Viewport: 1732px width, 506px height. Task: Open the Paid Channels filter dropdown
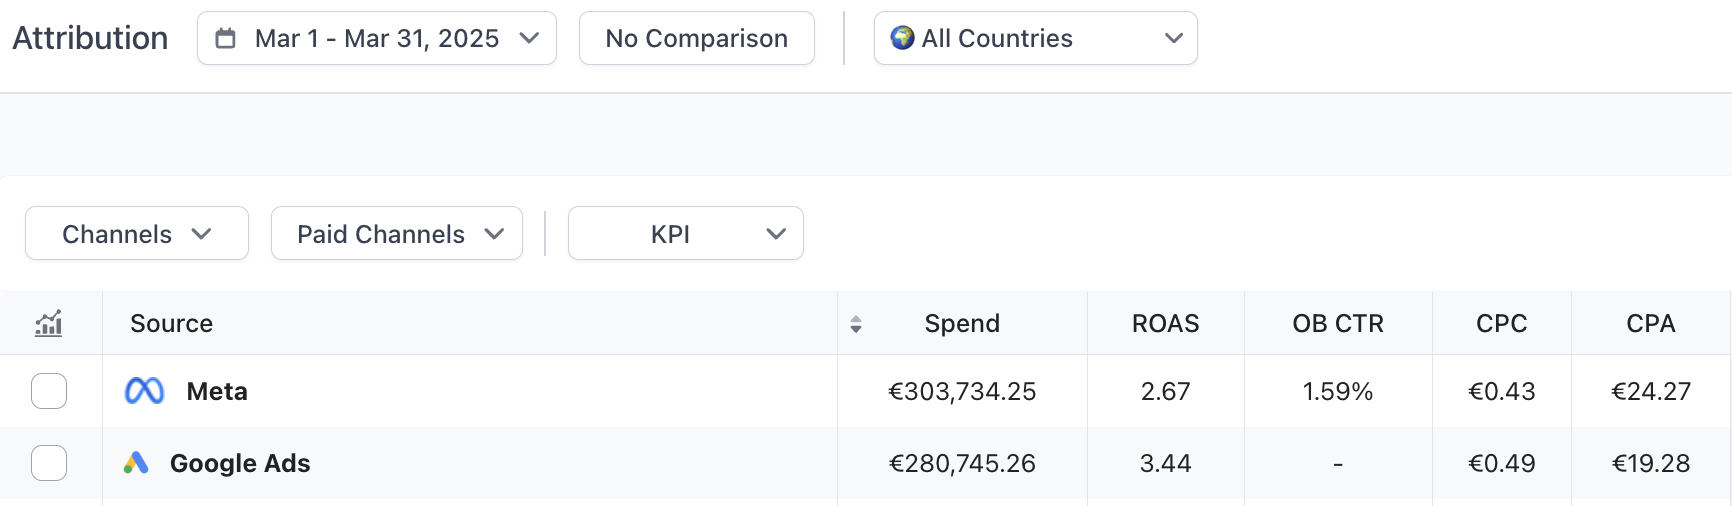click(397, 234)
